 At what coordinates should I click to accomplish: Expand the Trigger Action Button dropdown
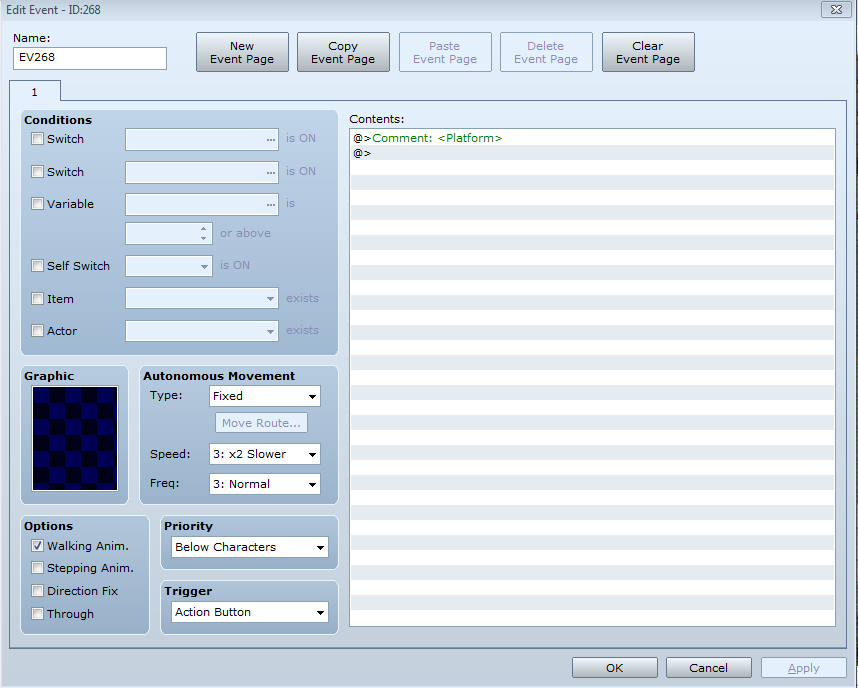pyautogui.click(x=250, y=612)
